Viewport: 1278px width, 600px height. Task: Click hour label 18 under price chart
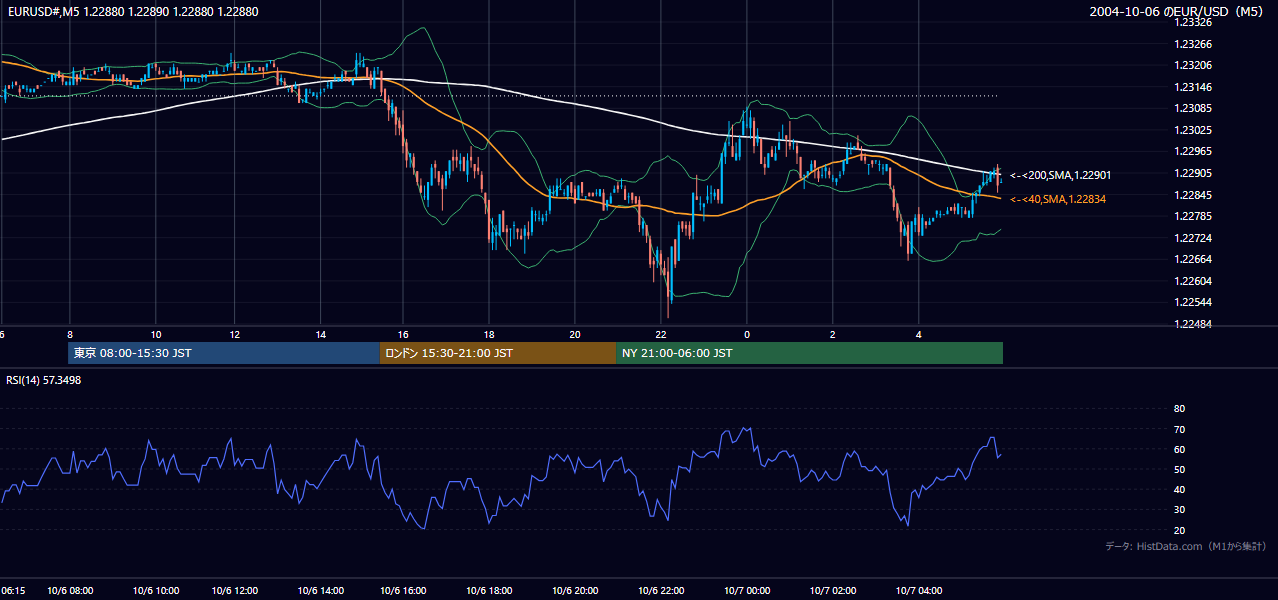pos(488,334)
